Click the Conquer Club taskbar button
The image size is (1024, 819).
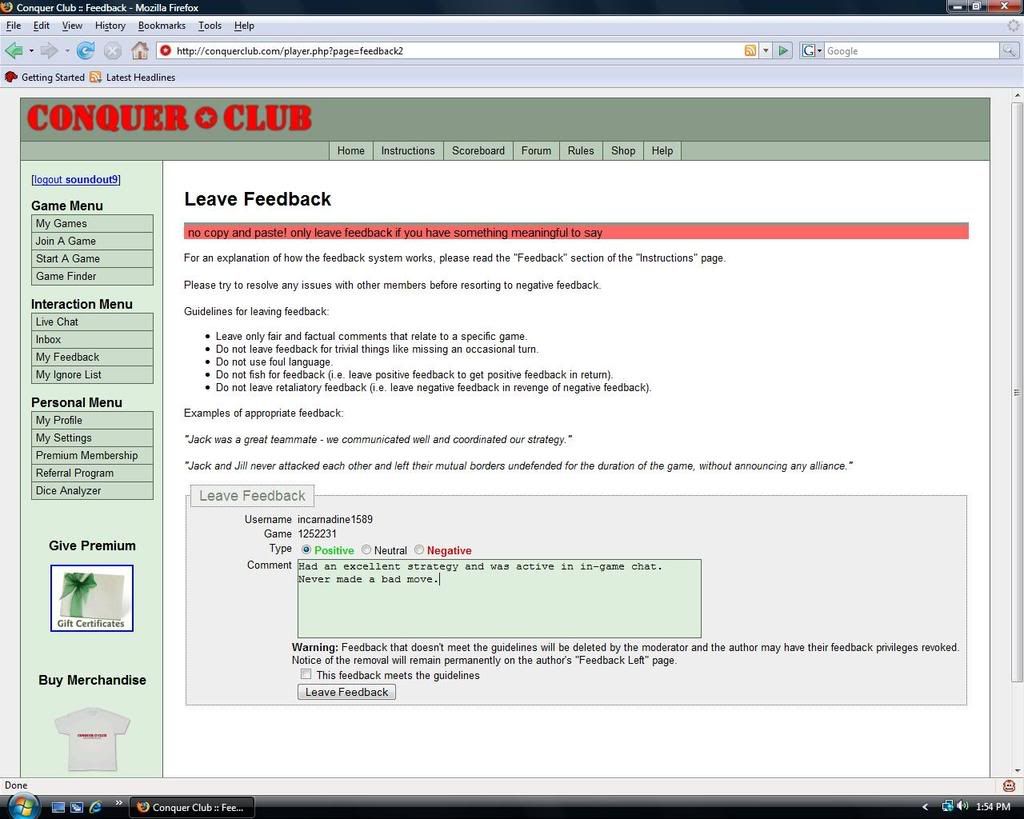192,807
